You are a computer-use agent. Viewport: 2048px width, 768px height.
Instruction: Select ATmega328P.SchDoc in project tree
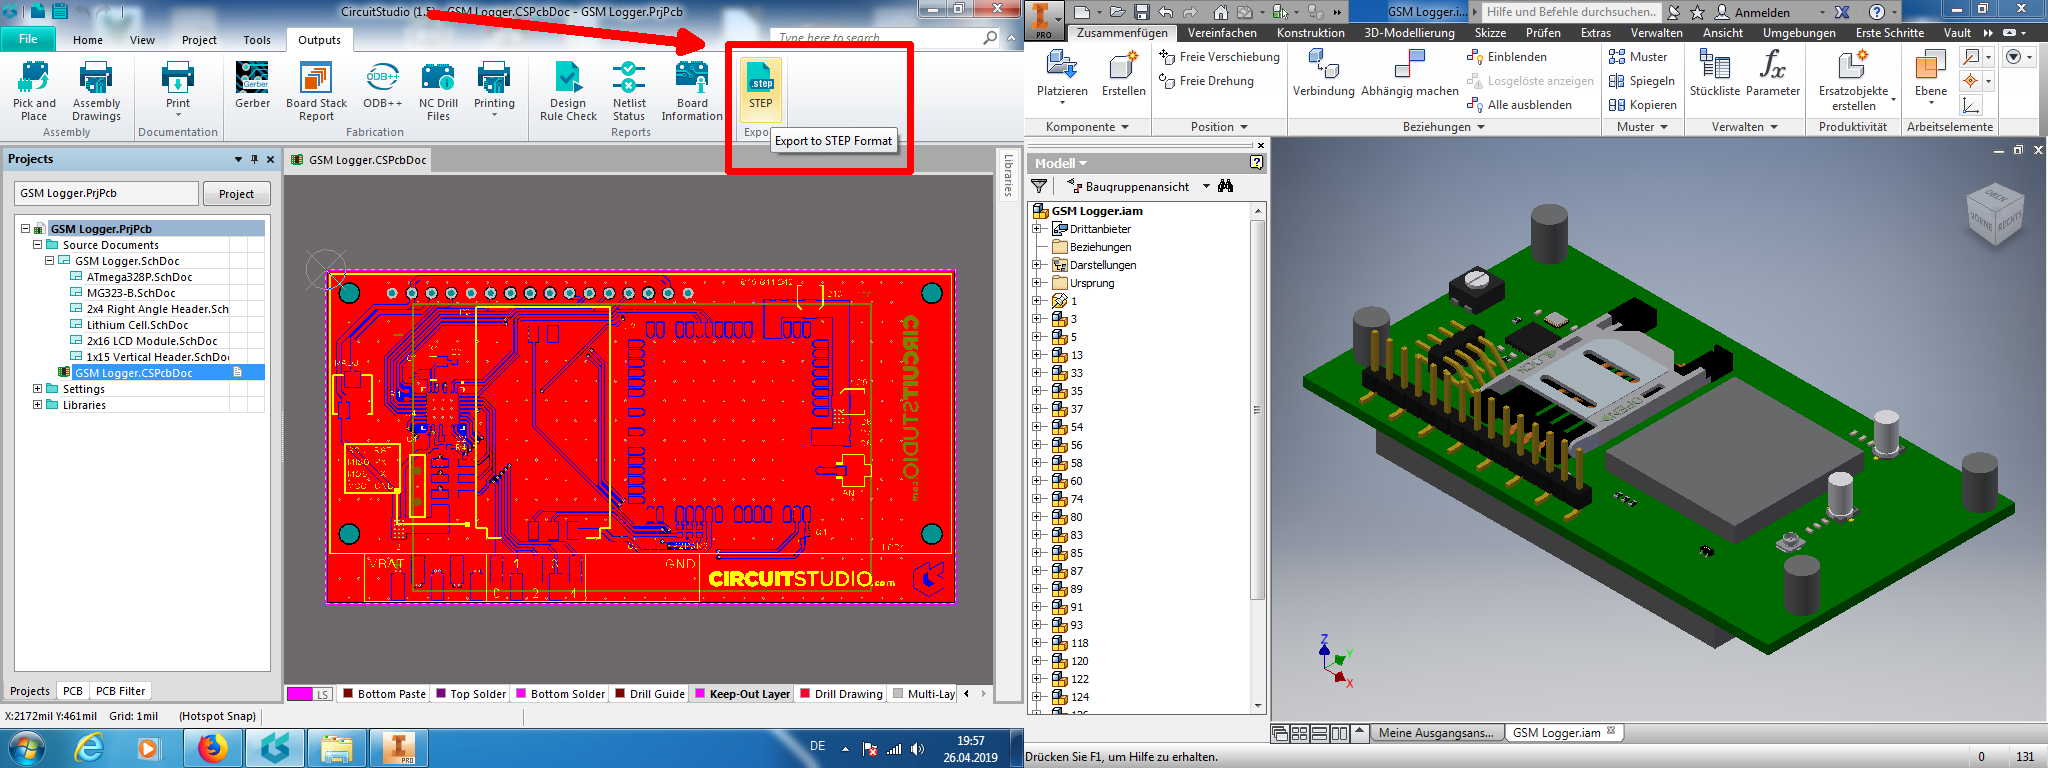tap(139, 277)
